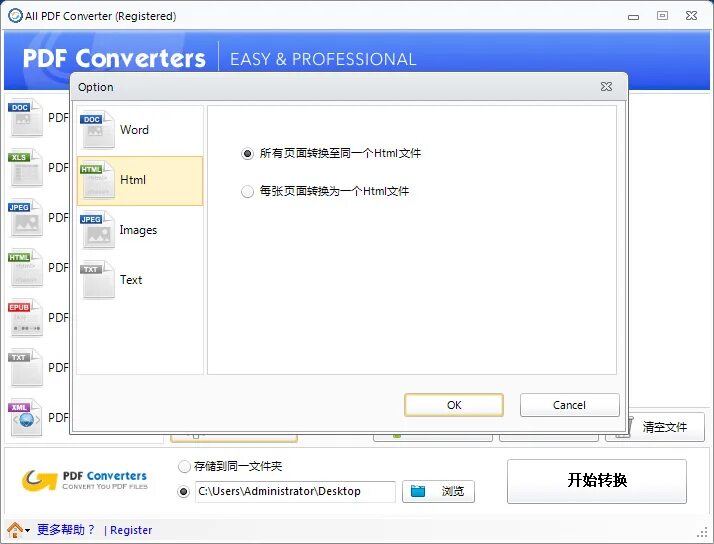Close the Option dialog with X
Screen dimensions: 714x544
pos(606,86)
